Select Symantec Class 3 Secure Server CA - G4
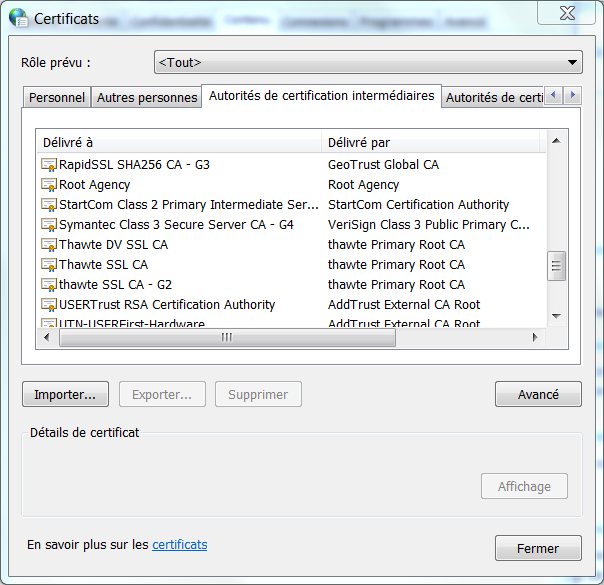This screenshot has width=604, height=585. pos(292,225)
